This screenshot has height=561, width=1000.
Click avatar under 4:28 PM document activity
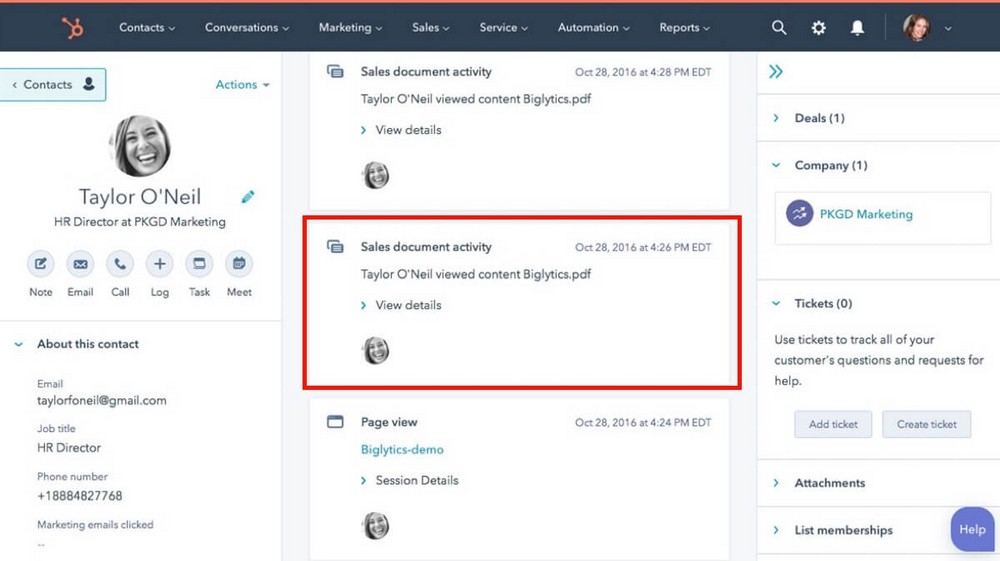(376, 175)
